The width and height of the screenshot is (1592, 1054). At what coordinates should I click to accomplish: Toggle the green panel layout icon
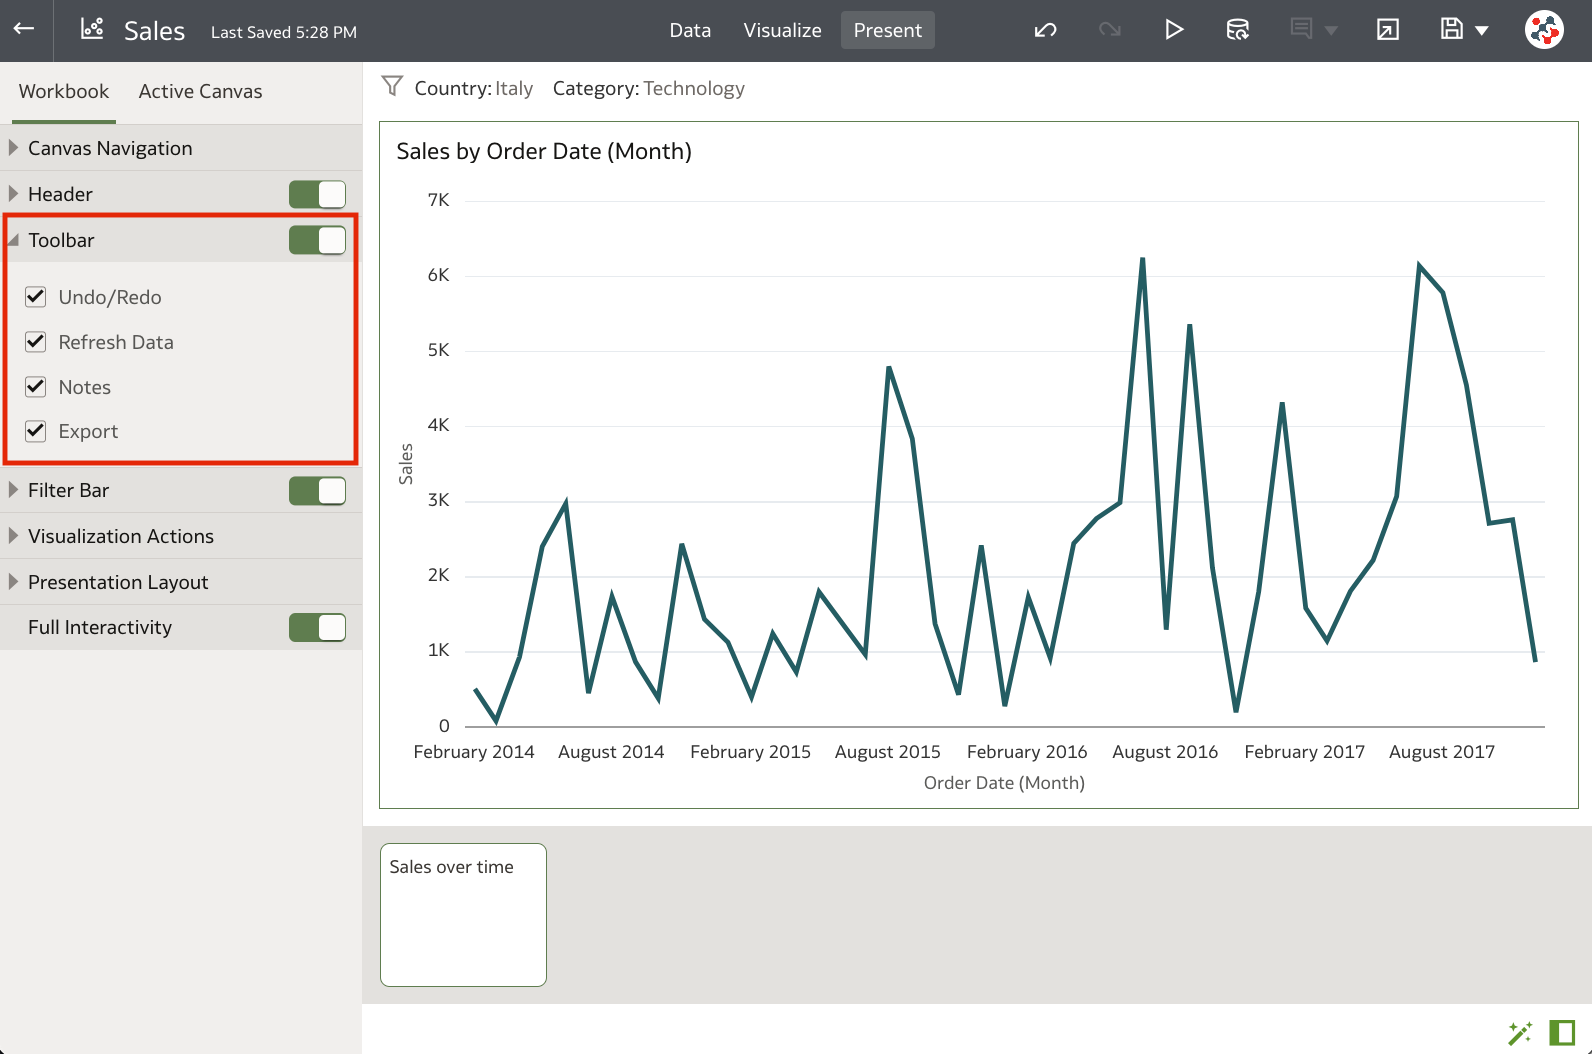tap(1562, 1032)
